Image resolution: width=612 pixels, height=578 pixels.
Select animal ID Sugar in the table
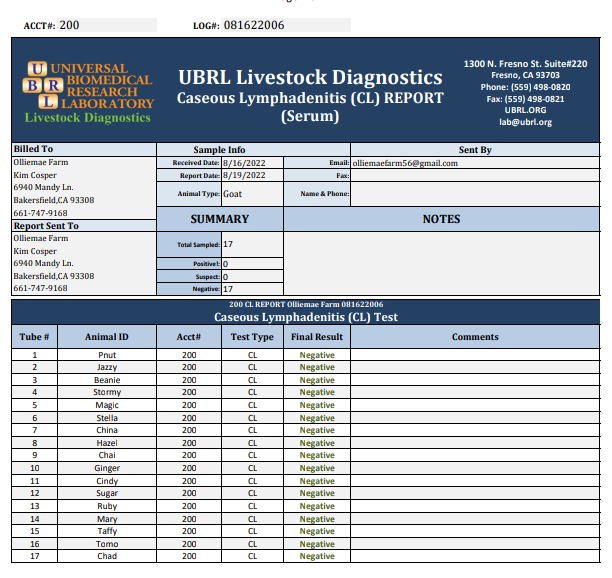107,493
